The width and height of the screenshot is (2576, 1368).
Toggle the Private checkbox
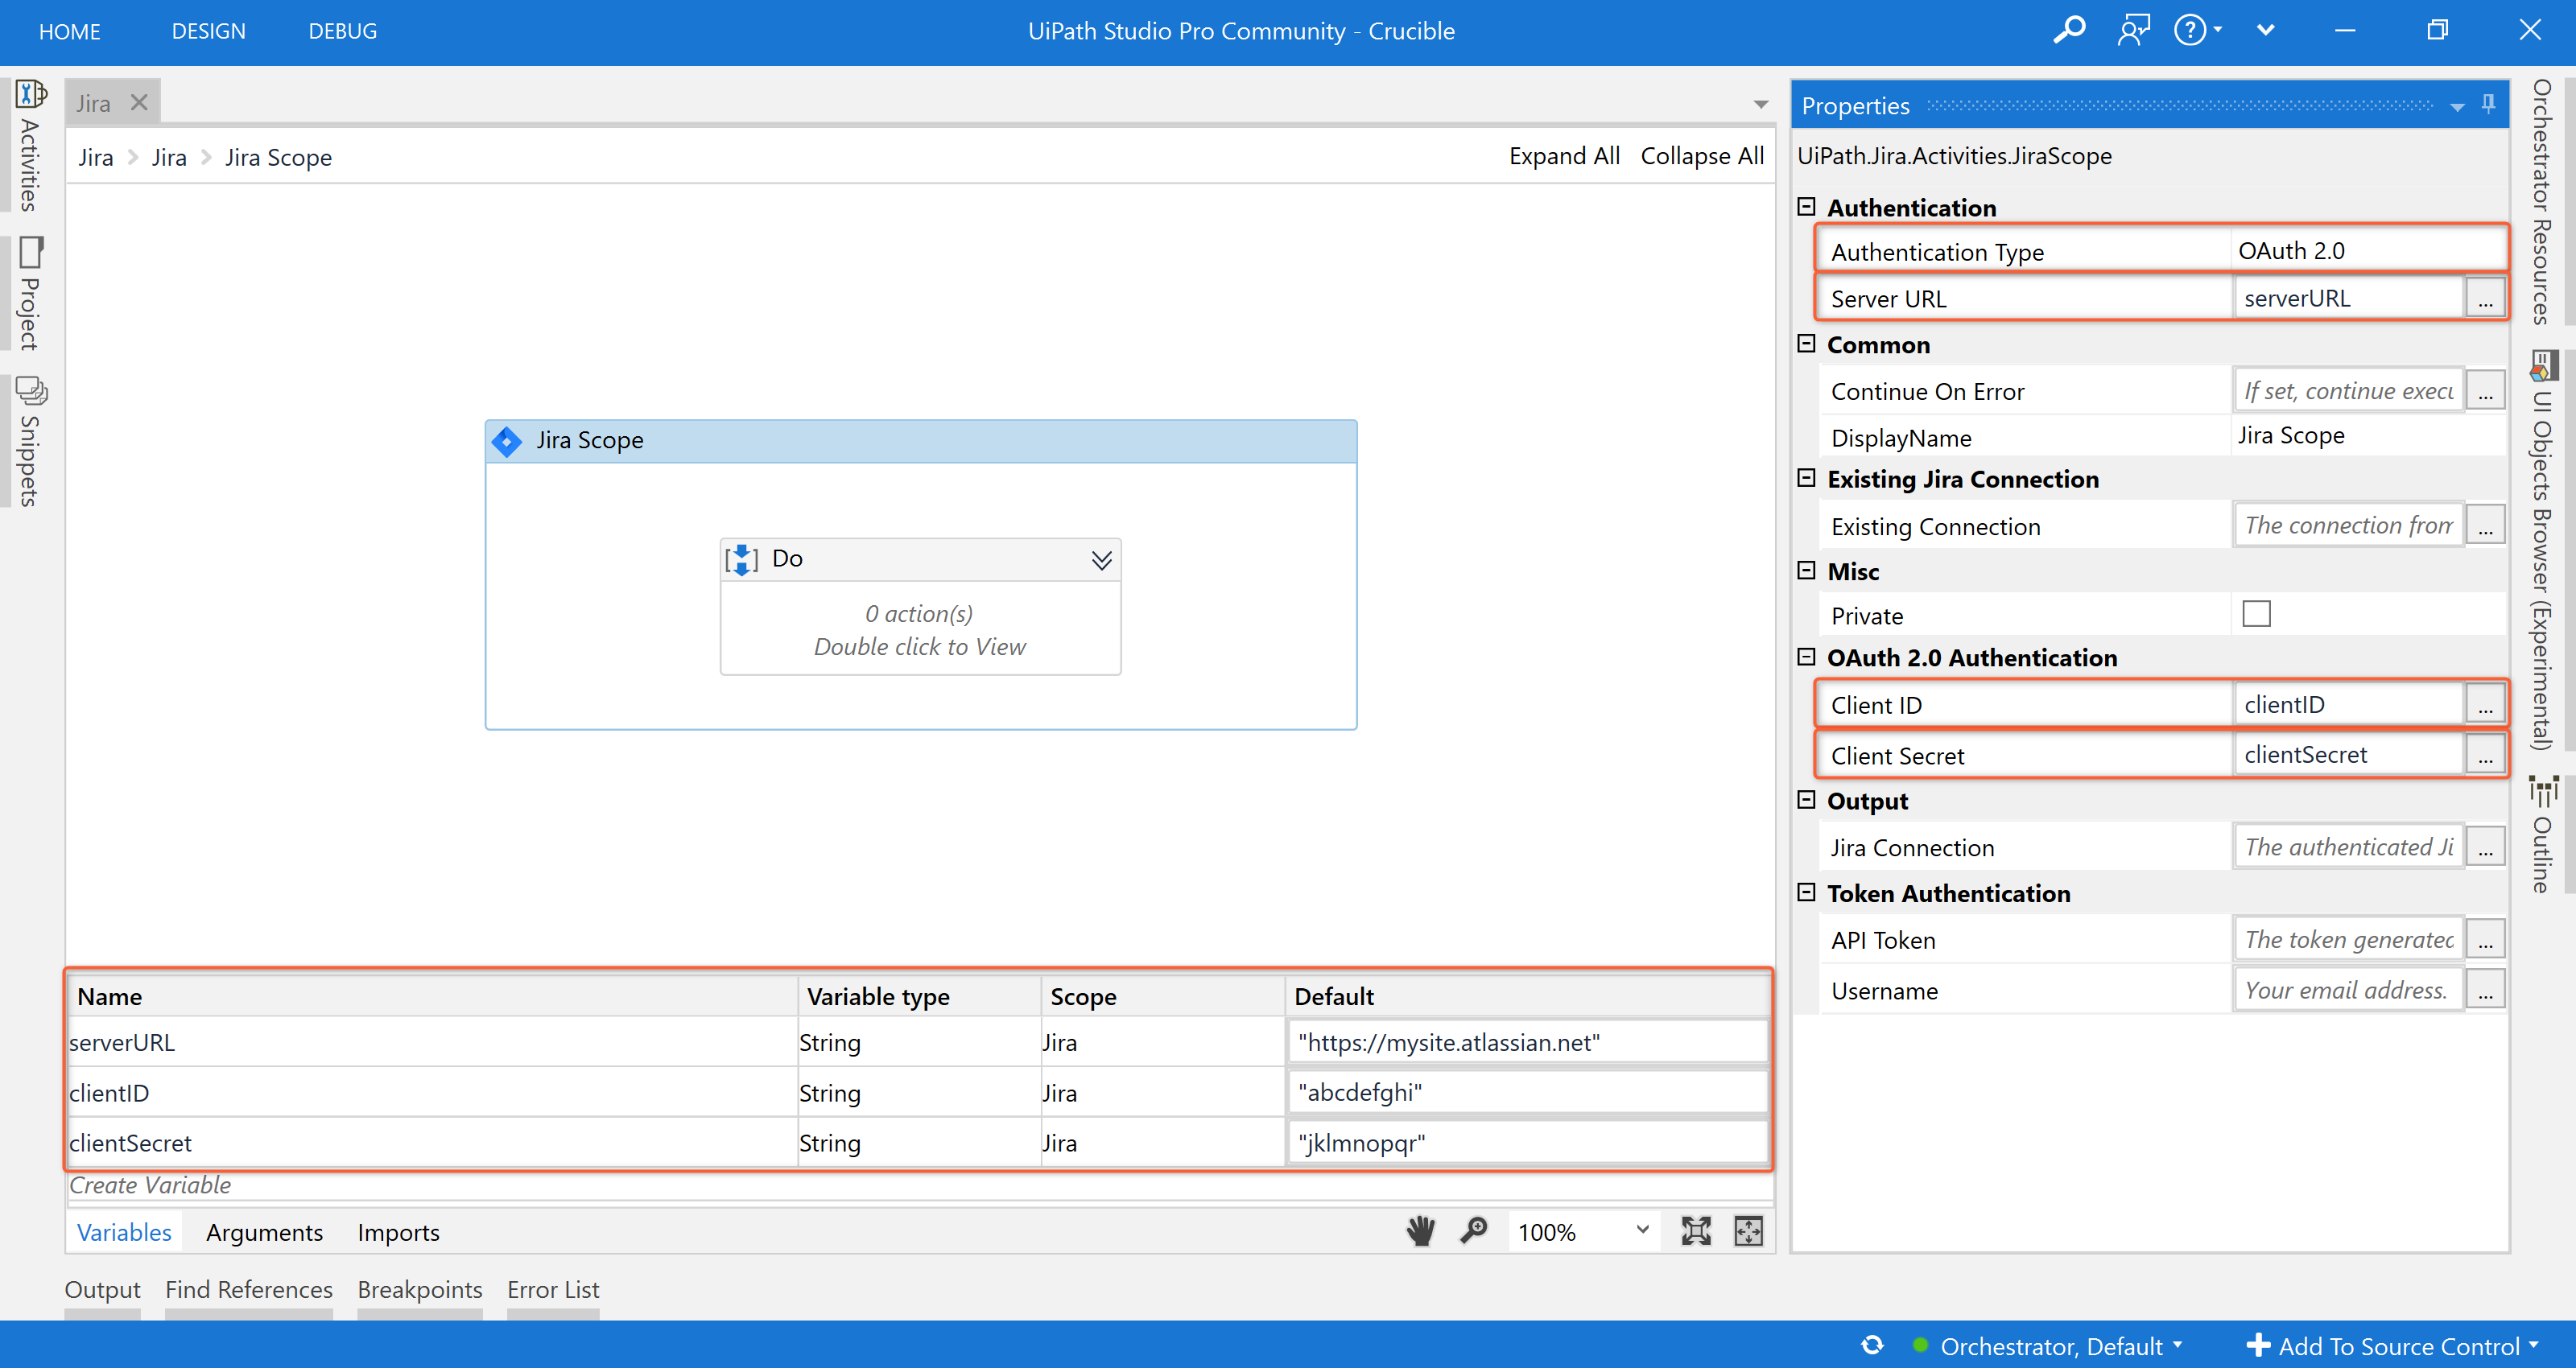point(2256,614)
